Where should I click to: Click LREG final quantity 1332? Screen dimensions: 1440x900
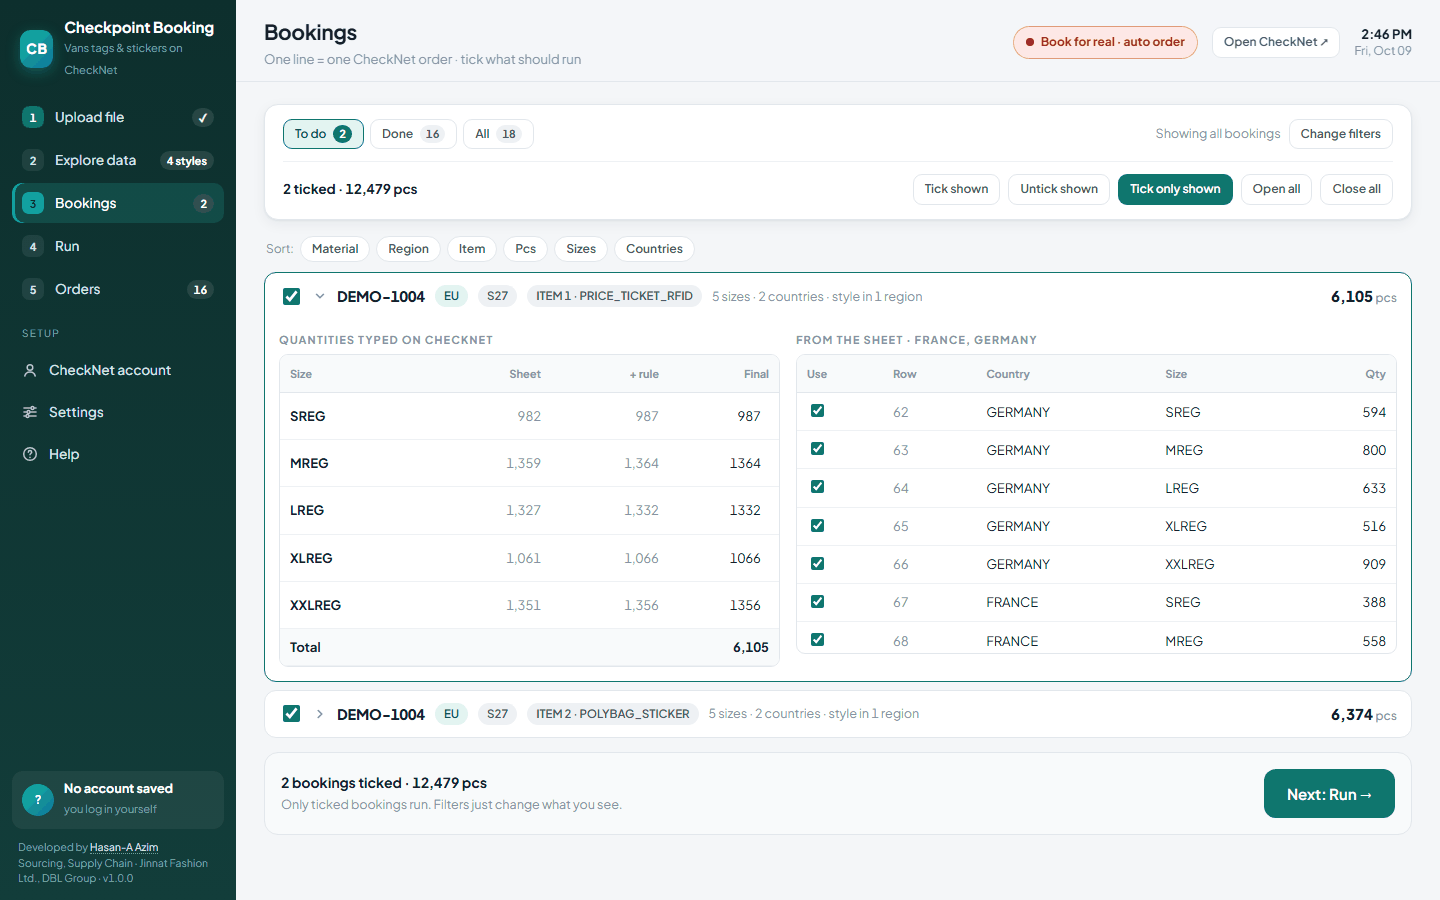click(745, 510)
